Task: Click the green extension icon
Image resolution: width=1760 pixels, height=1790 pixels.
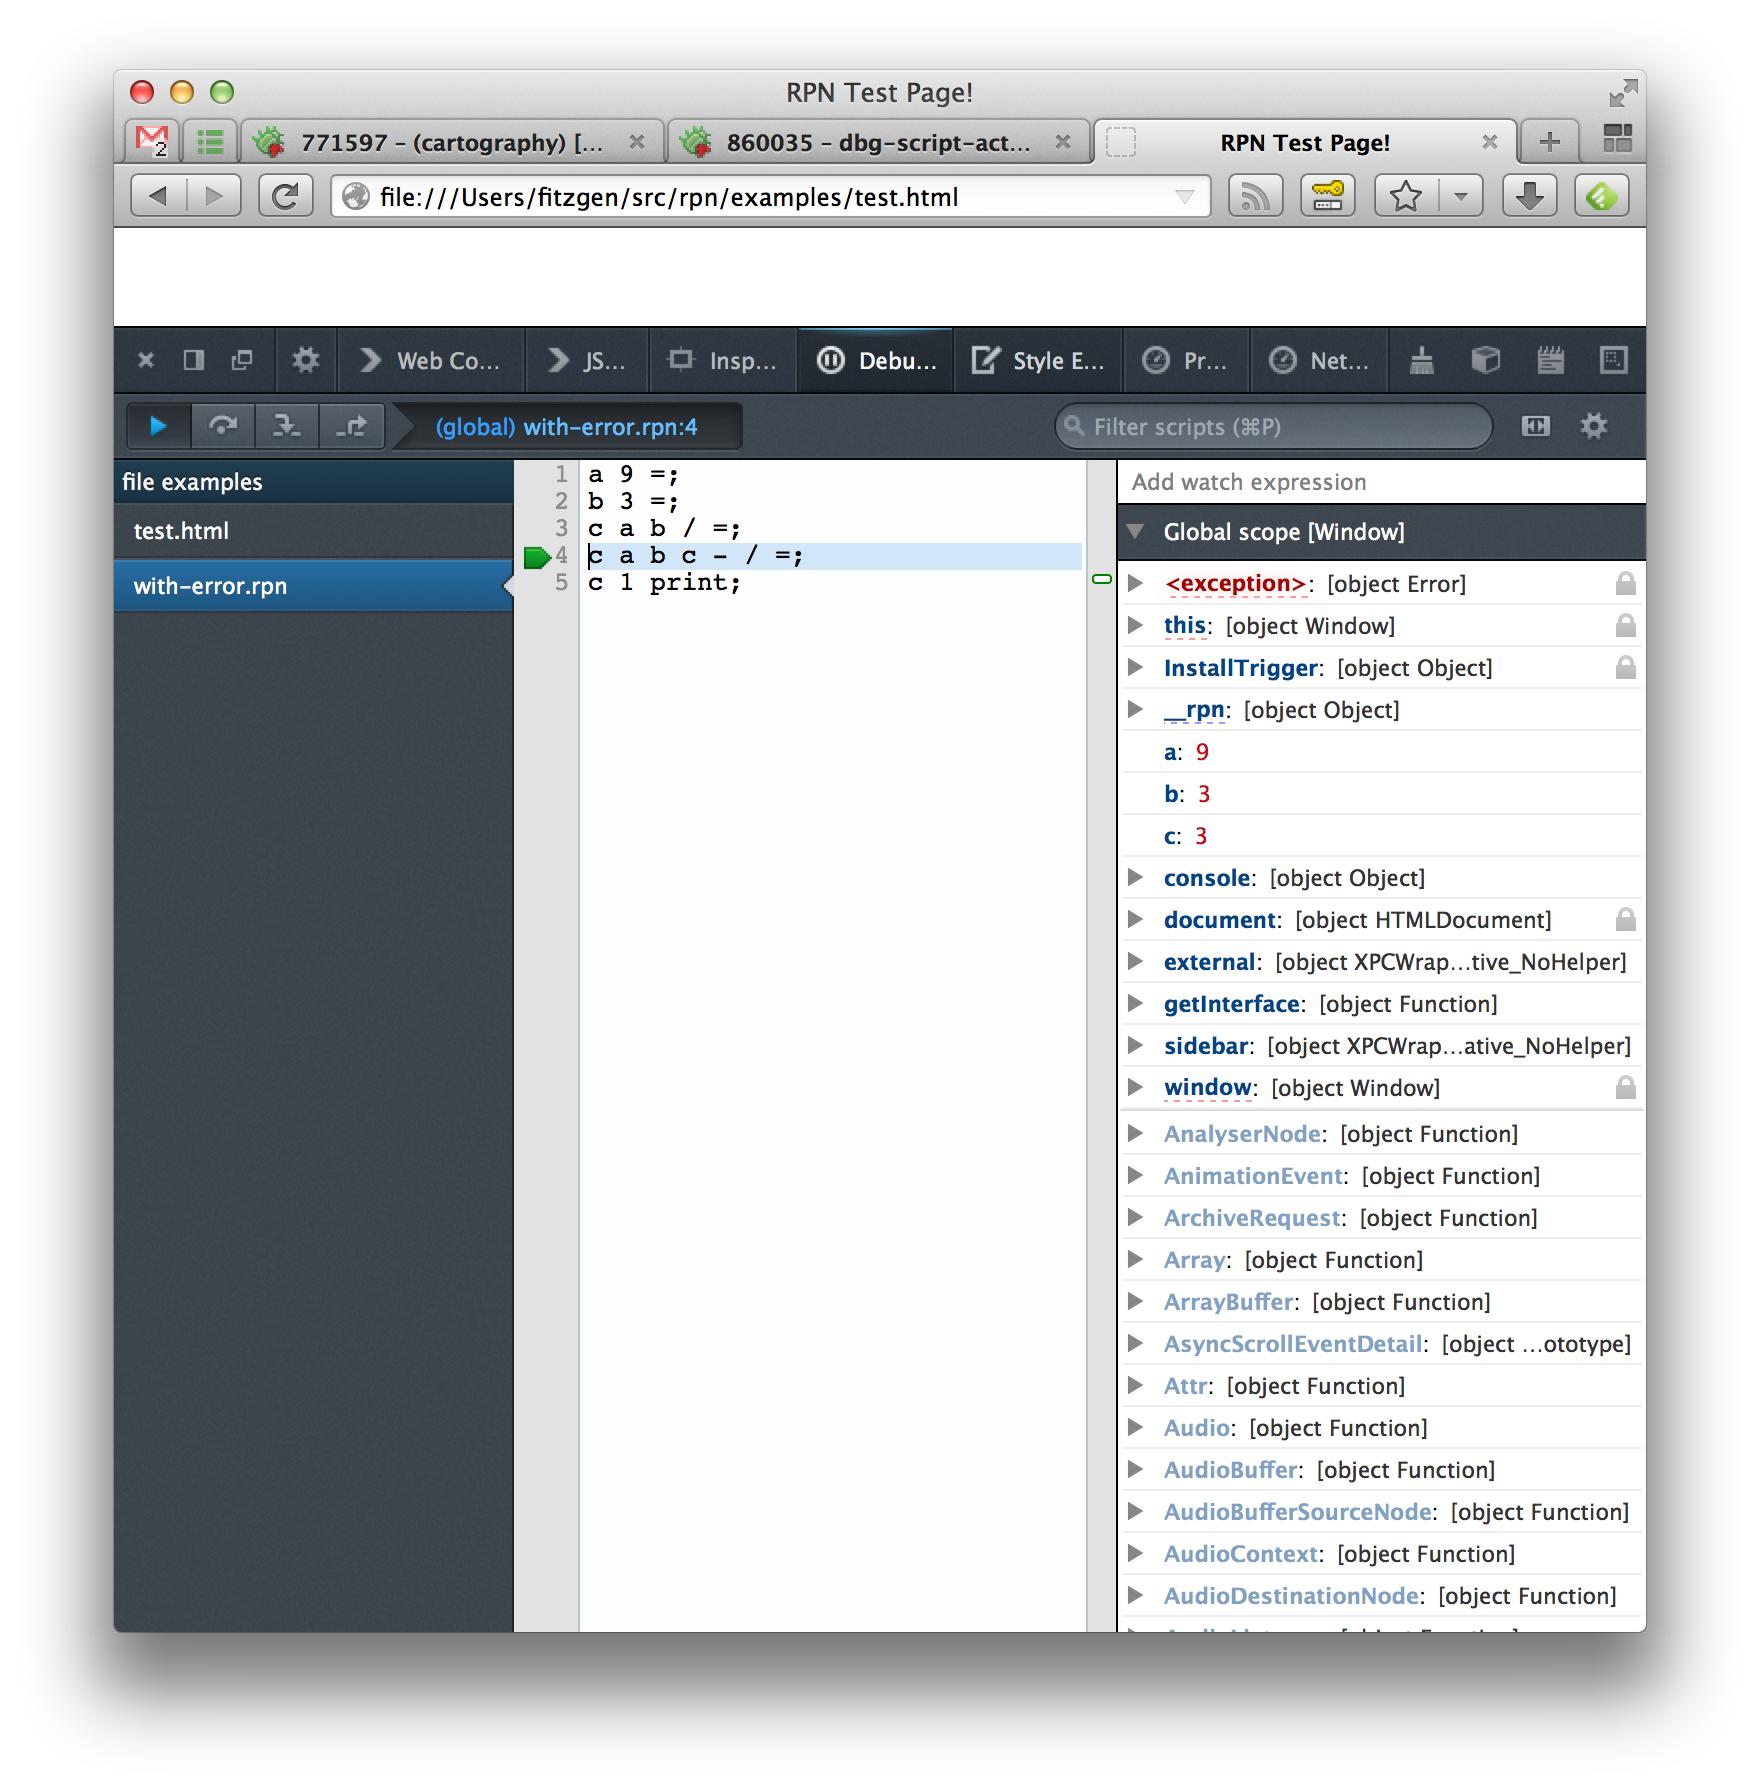Action: point(1601,196)
